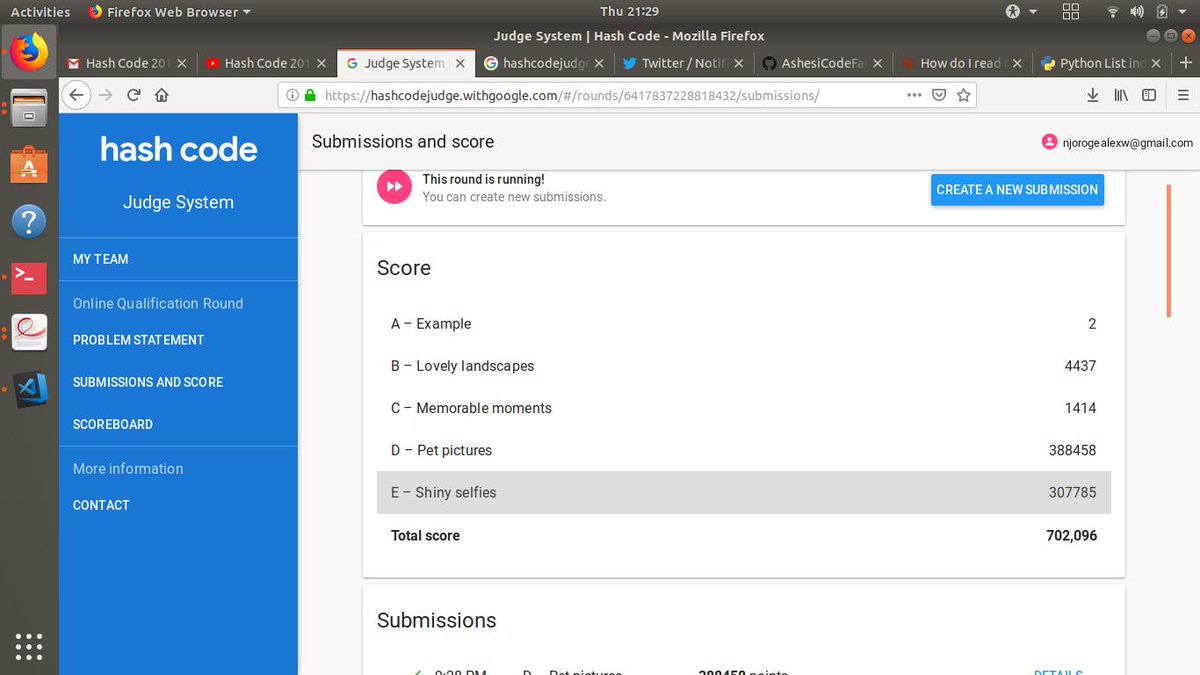Select the D – Pet pictures score row
This screenshot has width=1200, height=675.
click(744, 450)
